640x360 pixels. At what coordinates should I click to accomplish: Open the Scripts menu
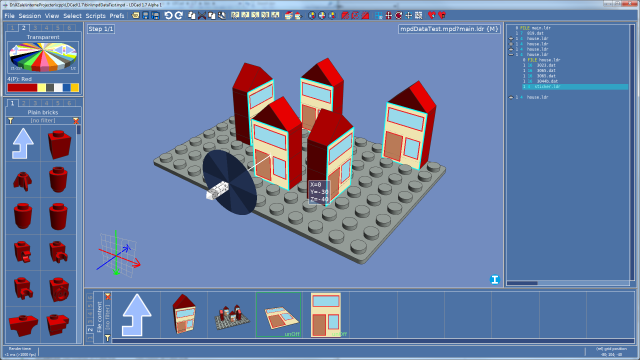point(96,16)
